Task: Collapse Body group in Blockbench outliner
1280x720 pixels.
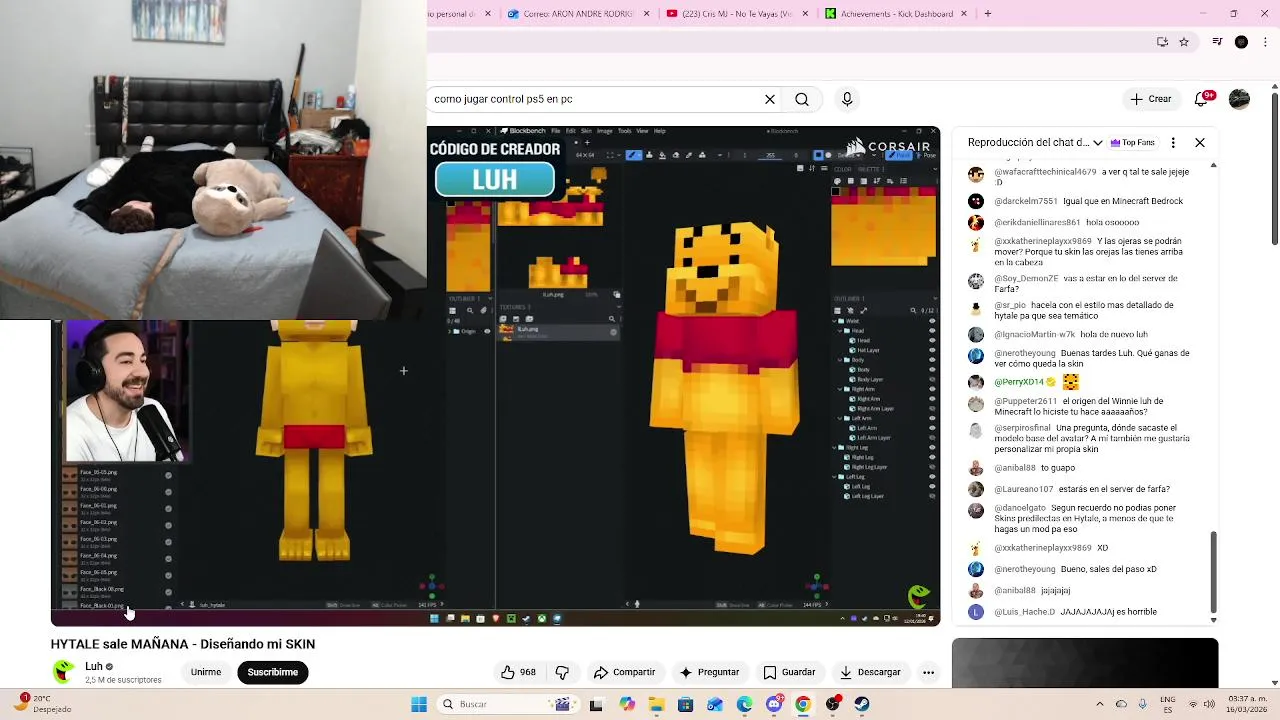Action: click(841, 360)
